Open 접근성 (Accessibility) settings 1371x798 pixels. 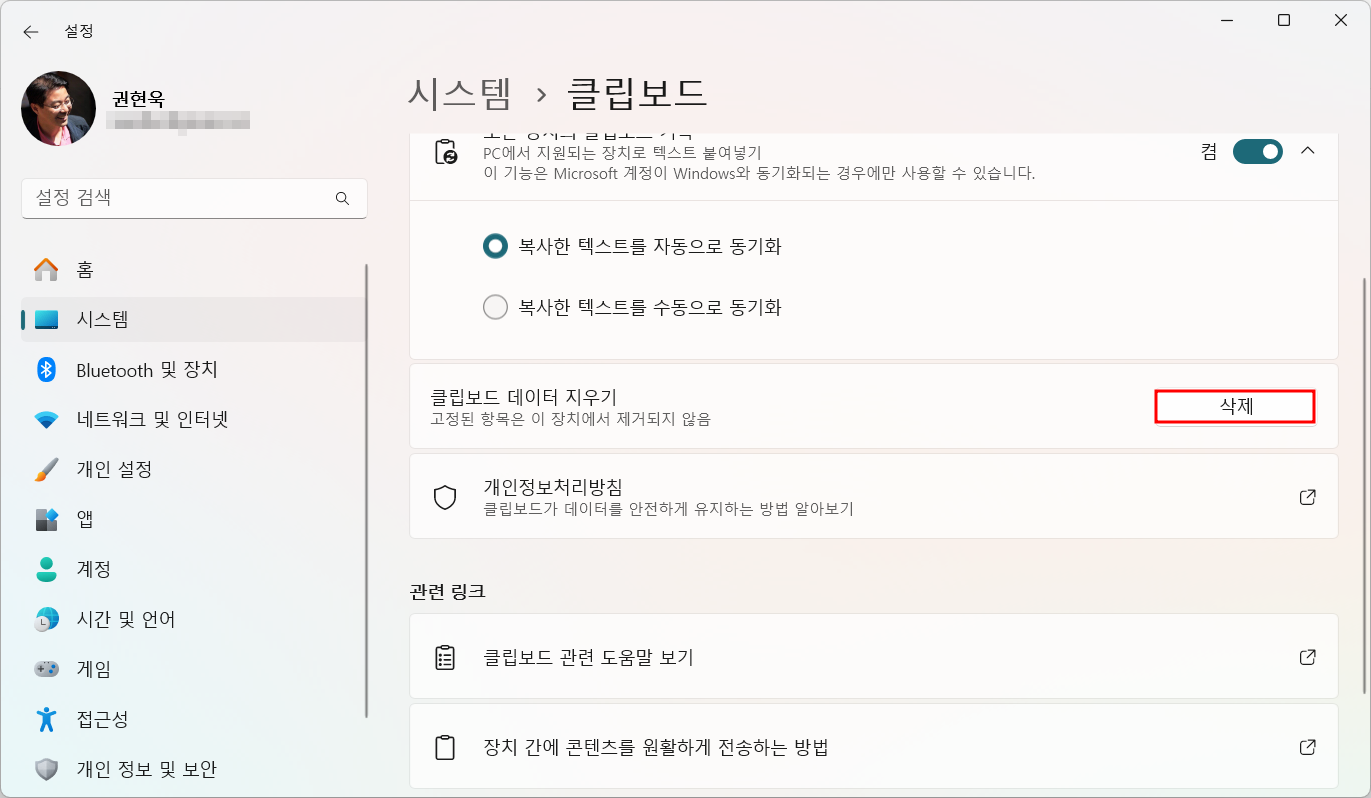click(101, 719)
